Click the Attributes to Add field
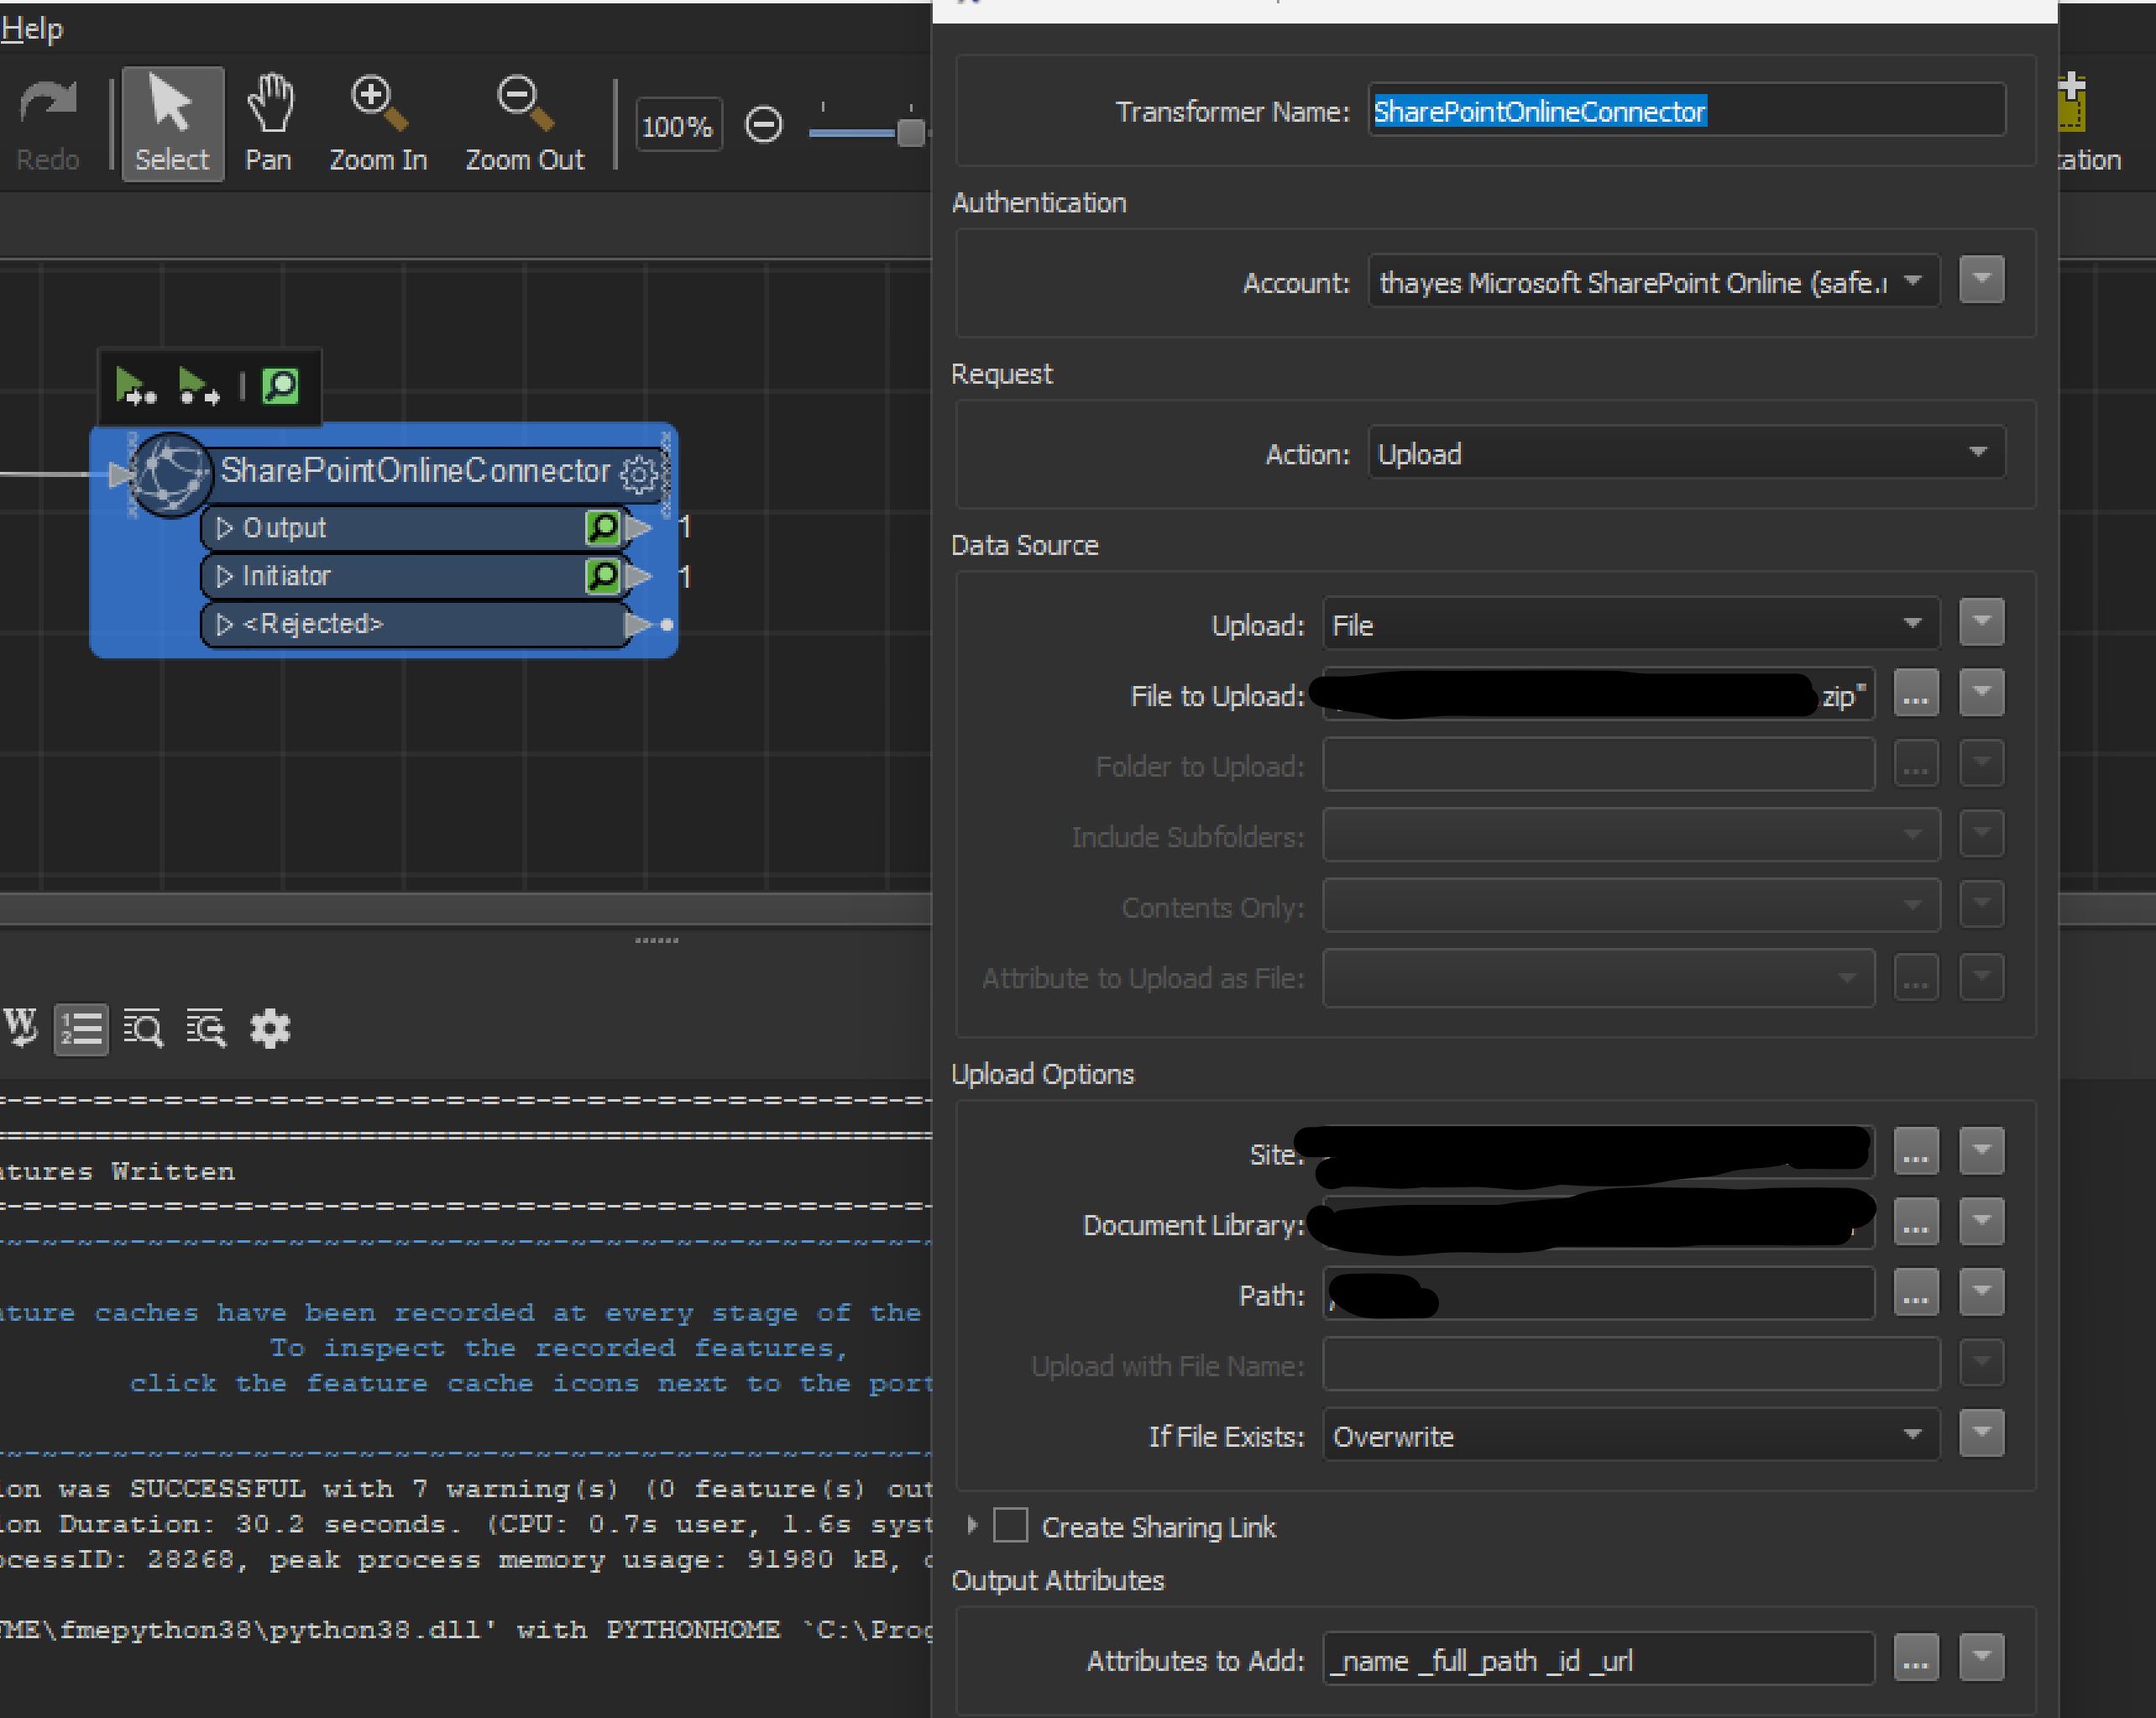 (x=1598, y=1660)
